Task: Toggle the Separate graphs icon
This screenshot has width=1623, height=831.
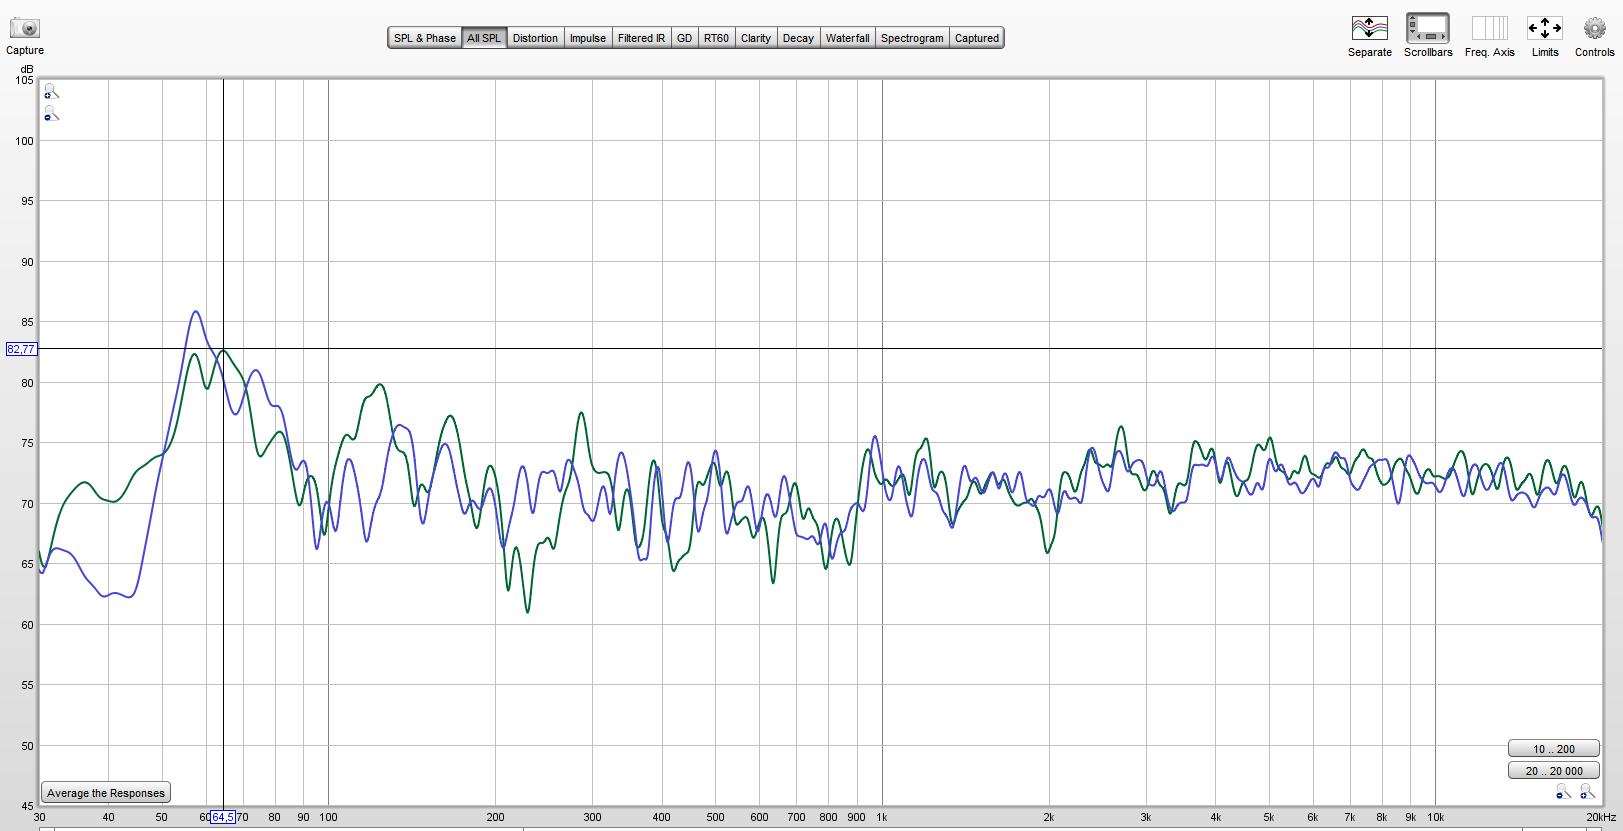Action: tap(1369, 28)
